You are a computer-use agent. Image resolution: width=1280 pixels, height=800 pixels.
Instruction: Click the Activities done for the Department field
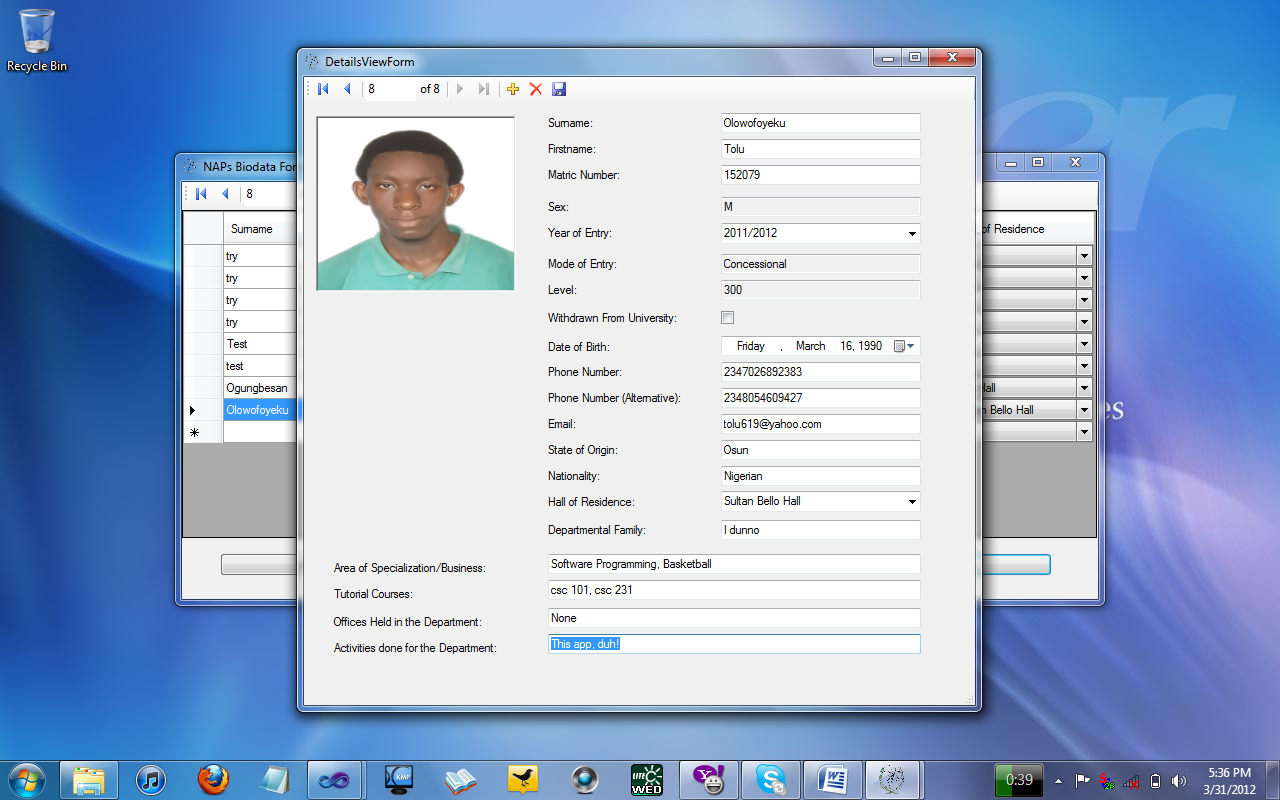pos(734,644)
